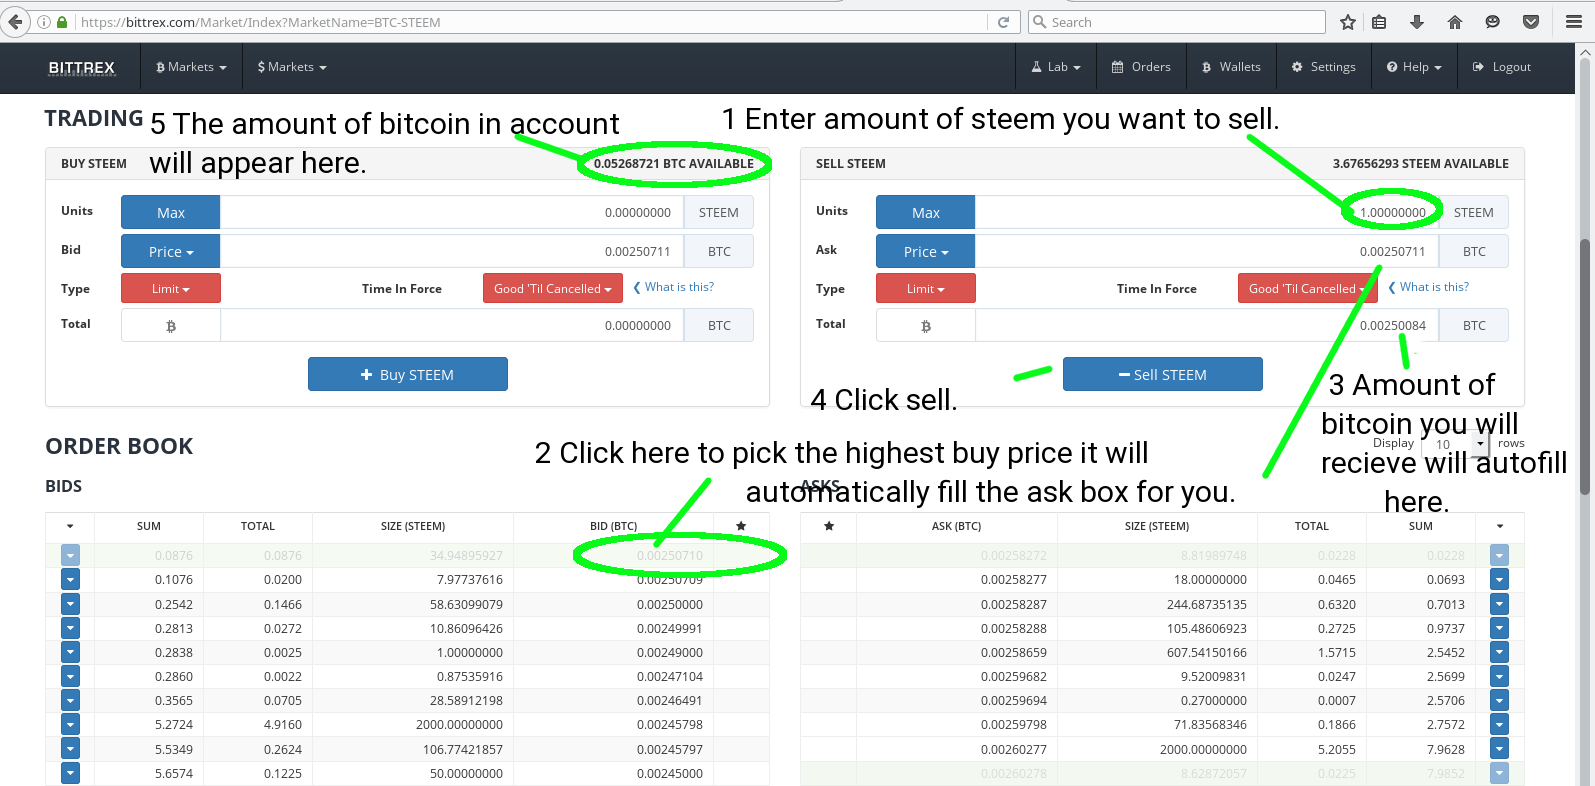Open the Limit order type dropdown for selling
Screen dimensions: 1595x786
pyautogui.click(x=926, y=289)
